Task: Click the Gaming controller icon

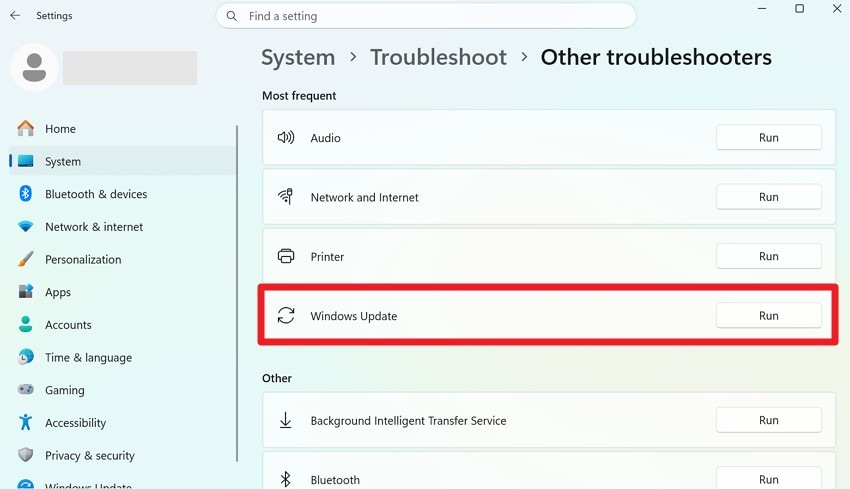Action: click(x=25, y=389)
